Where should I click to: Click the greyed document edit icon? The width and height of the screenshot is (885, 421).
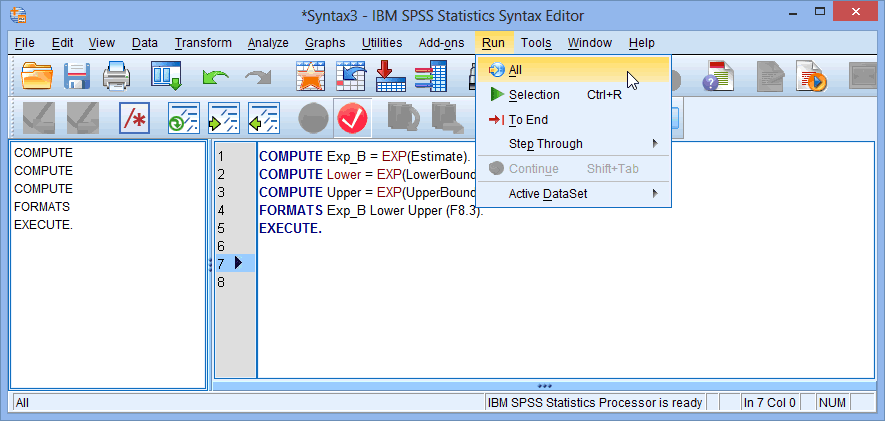coord(770,76)
